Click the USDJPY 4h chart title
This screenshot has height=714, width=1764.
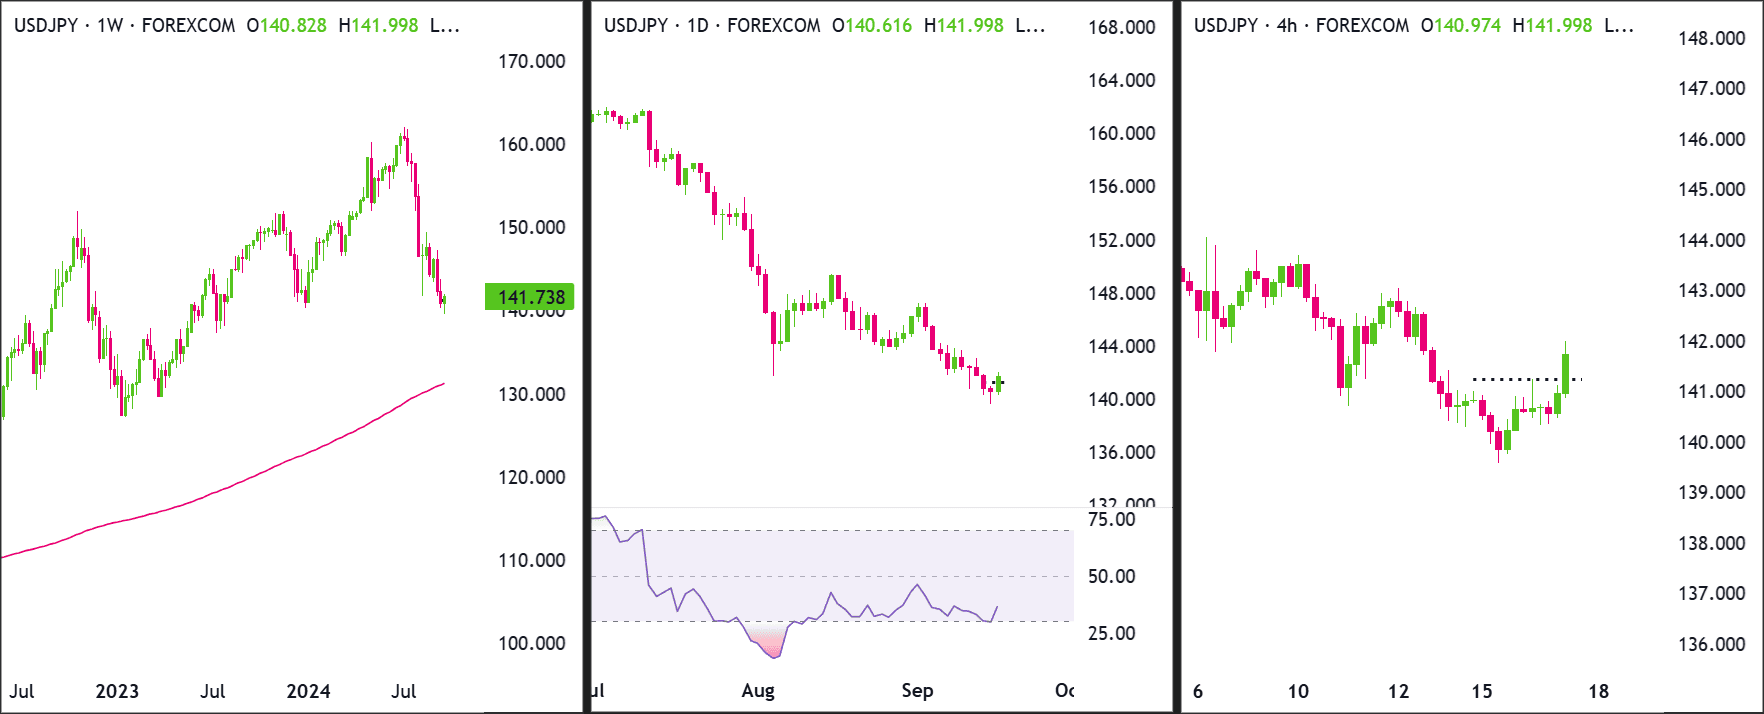pos(1302,25)
